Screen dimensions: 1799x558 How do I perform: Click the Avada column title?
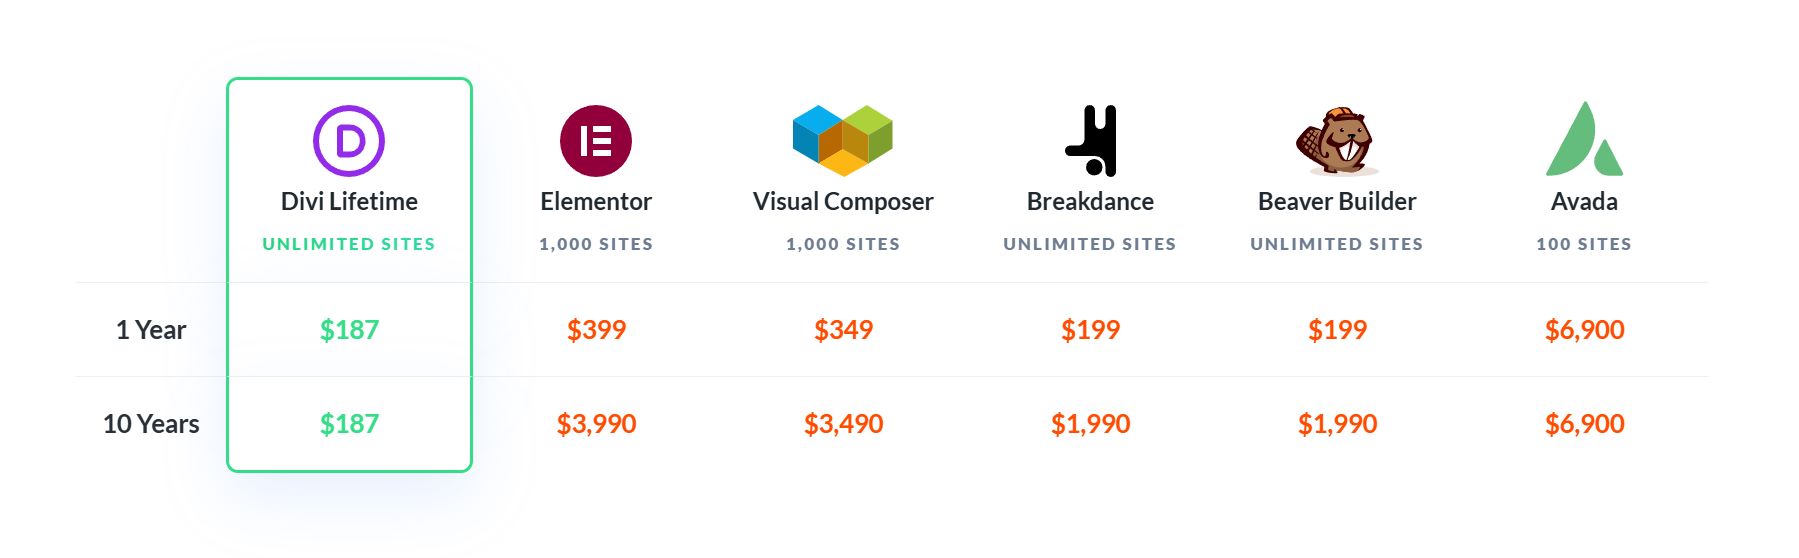(x=1584, y=201)
